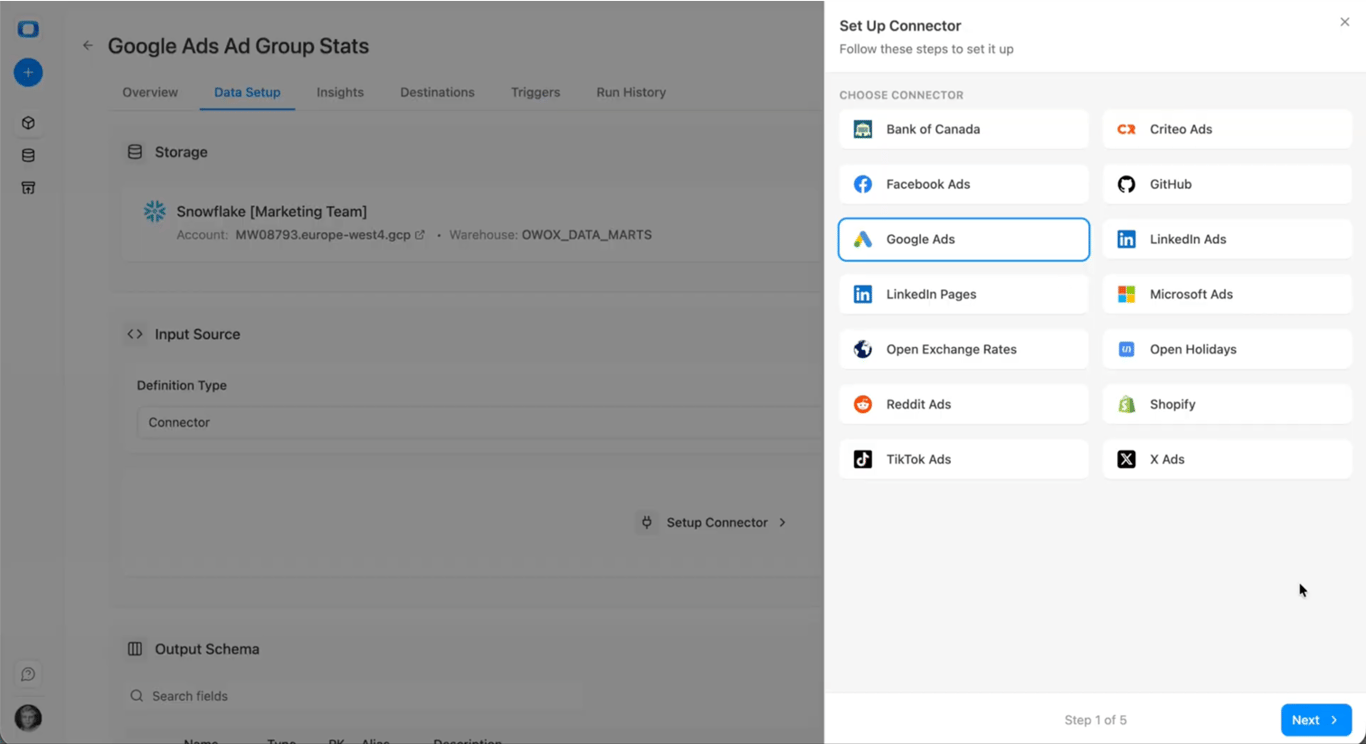Click the back arrow beside page title
The height and width of the screenshot is (744, 1366).
click(x=88, y=45)
